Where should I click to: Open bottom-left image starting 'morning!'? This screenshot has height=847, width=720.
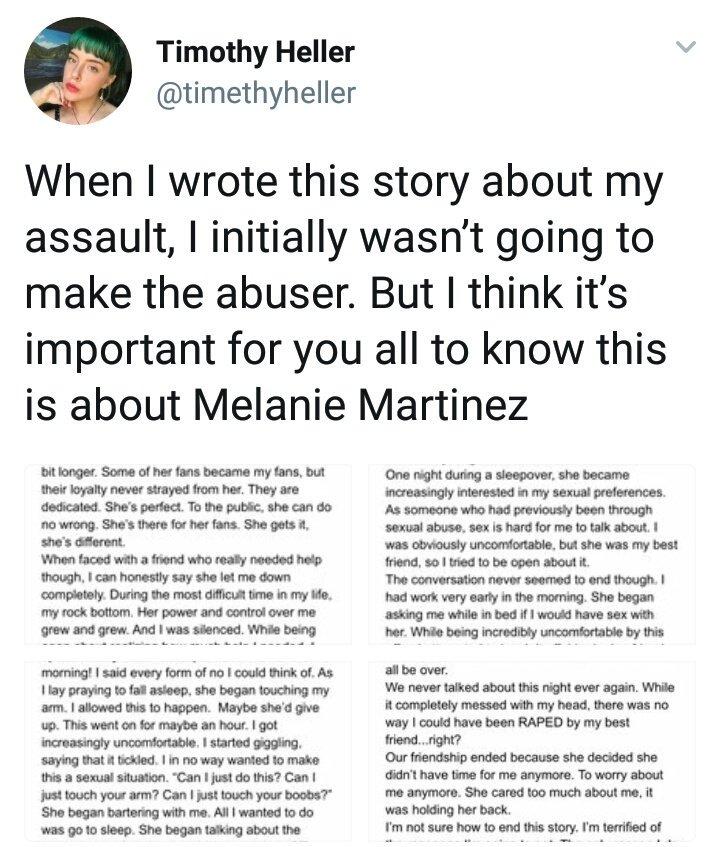pos(192,750)
